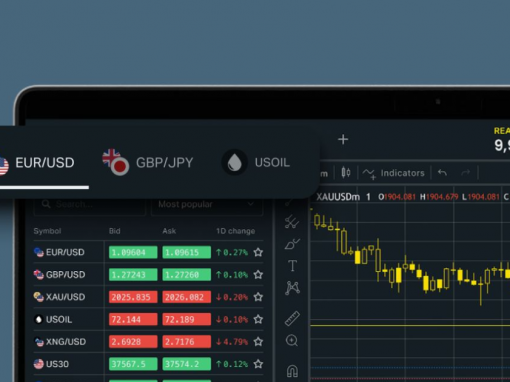Image resolution: width=510 pixels, height=382 pixels.
Task: Open the Indicators menu
Action: tap(394, 173)
